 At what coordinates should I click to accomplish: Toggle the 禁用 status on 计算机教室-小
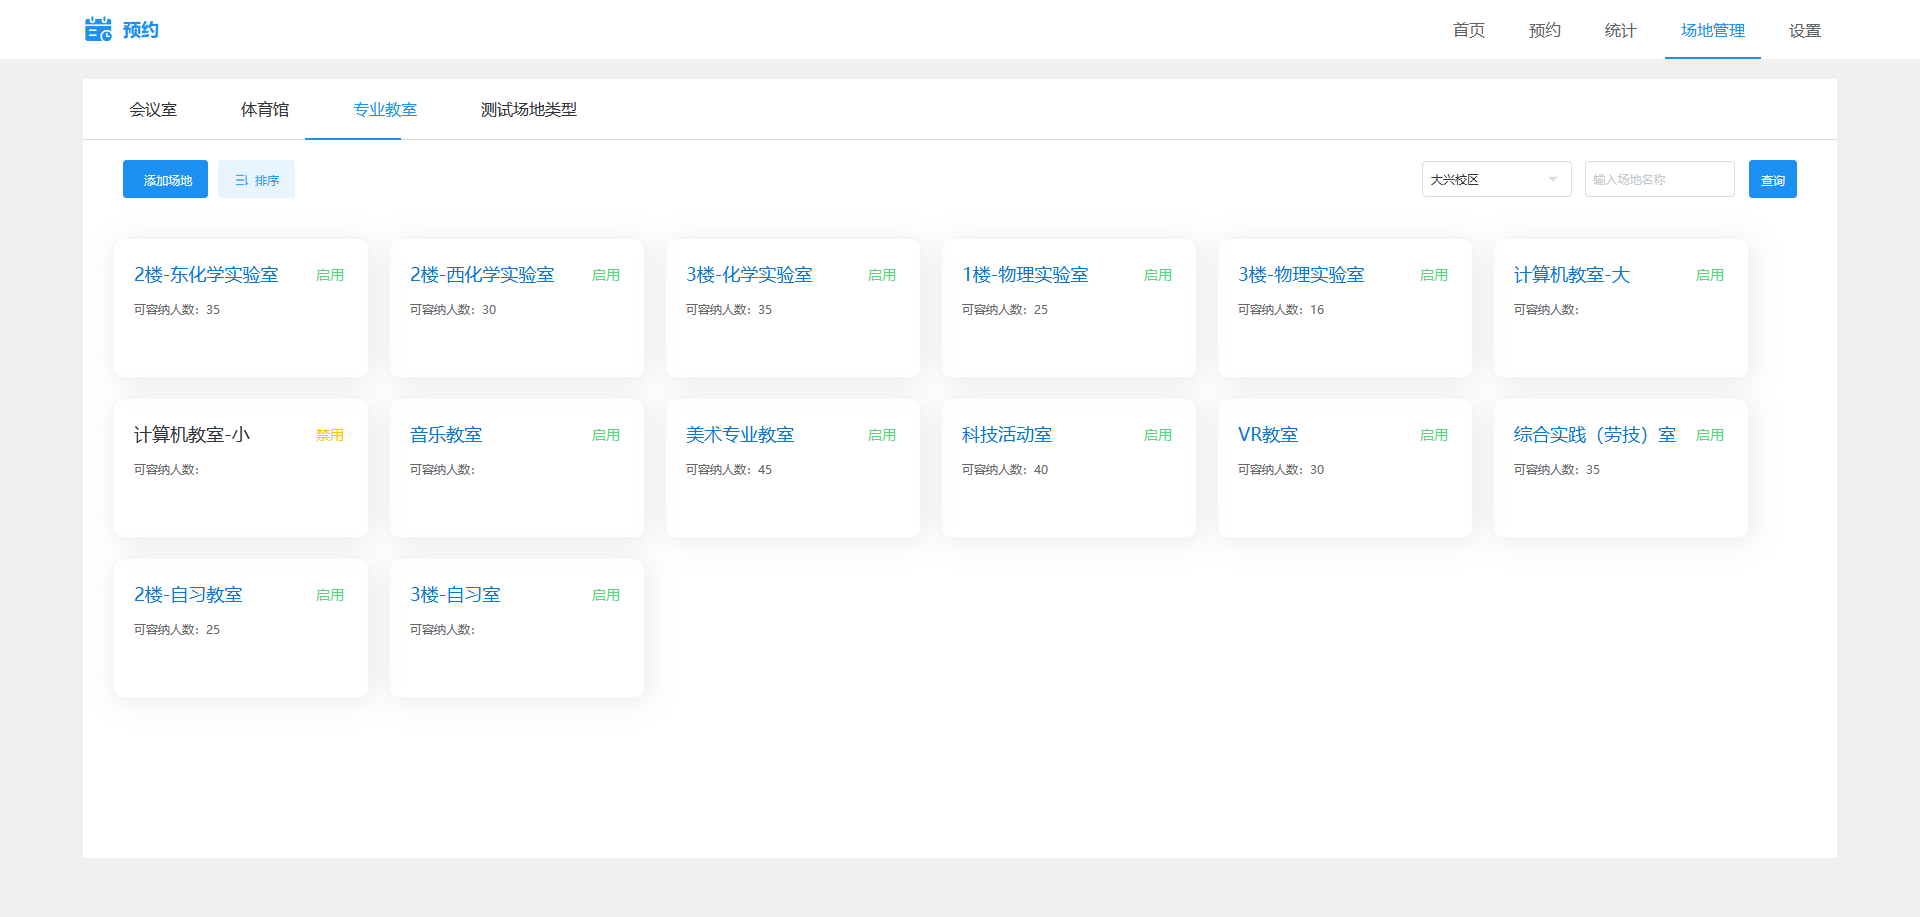329,435
